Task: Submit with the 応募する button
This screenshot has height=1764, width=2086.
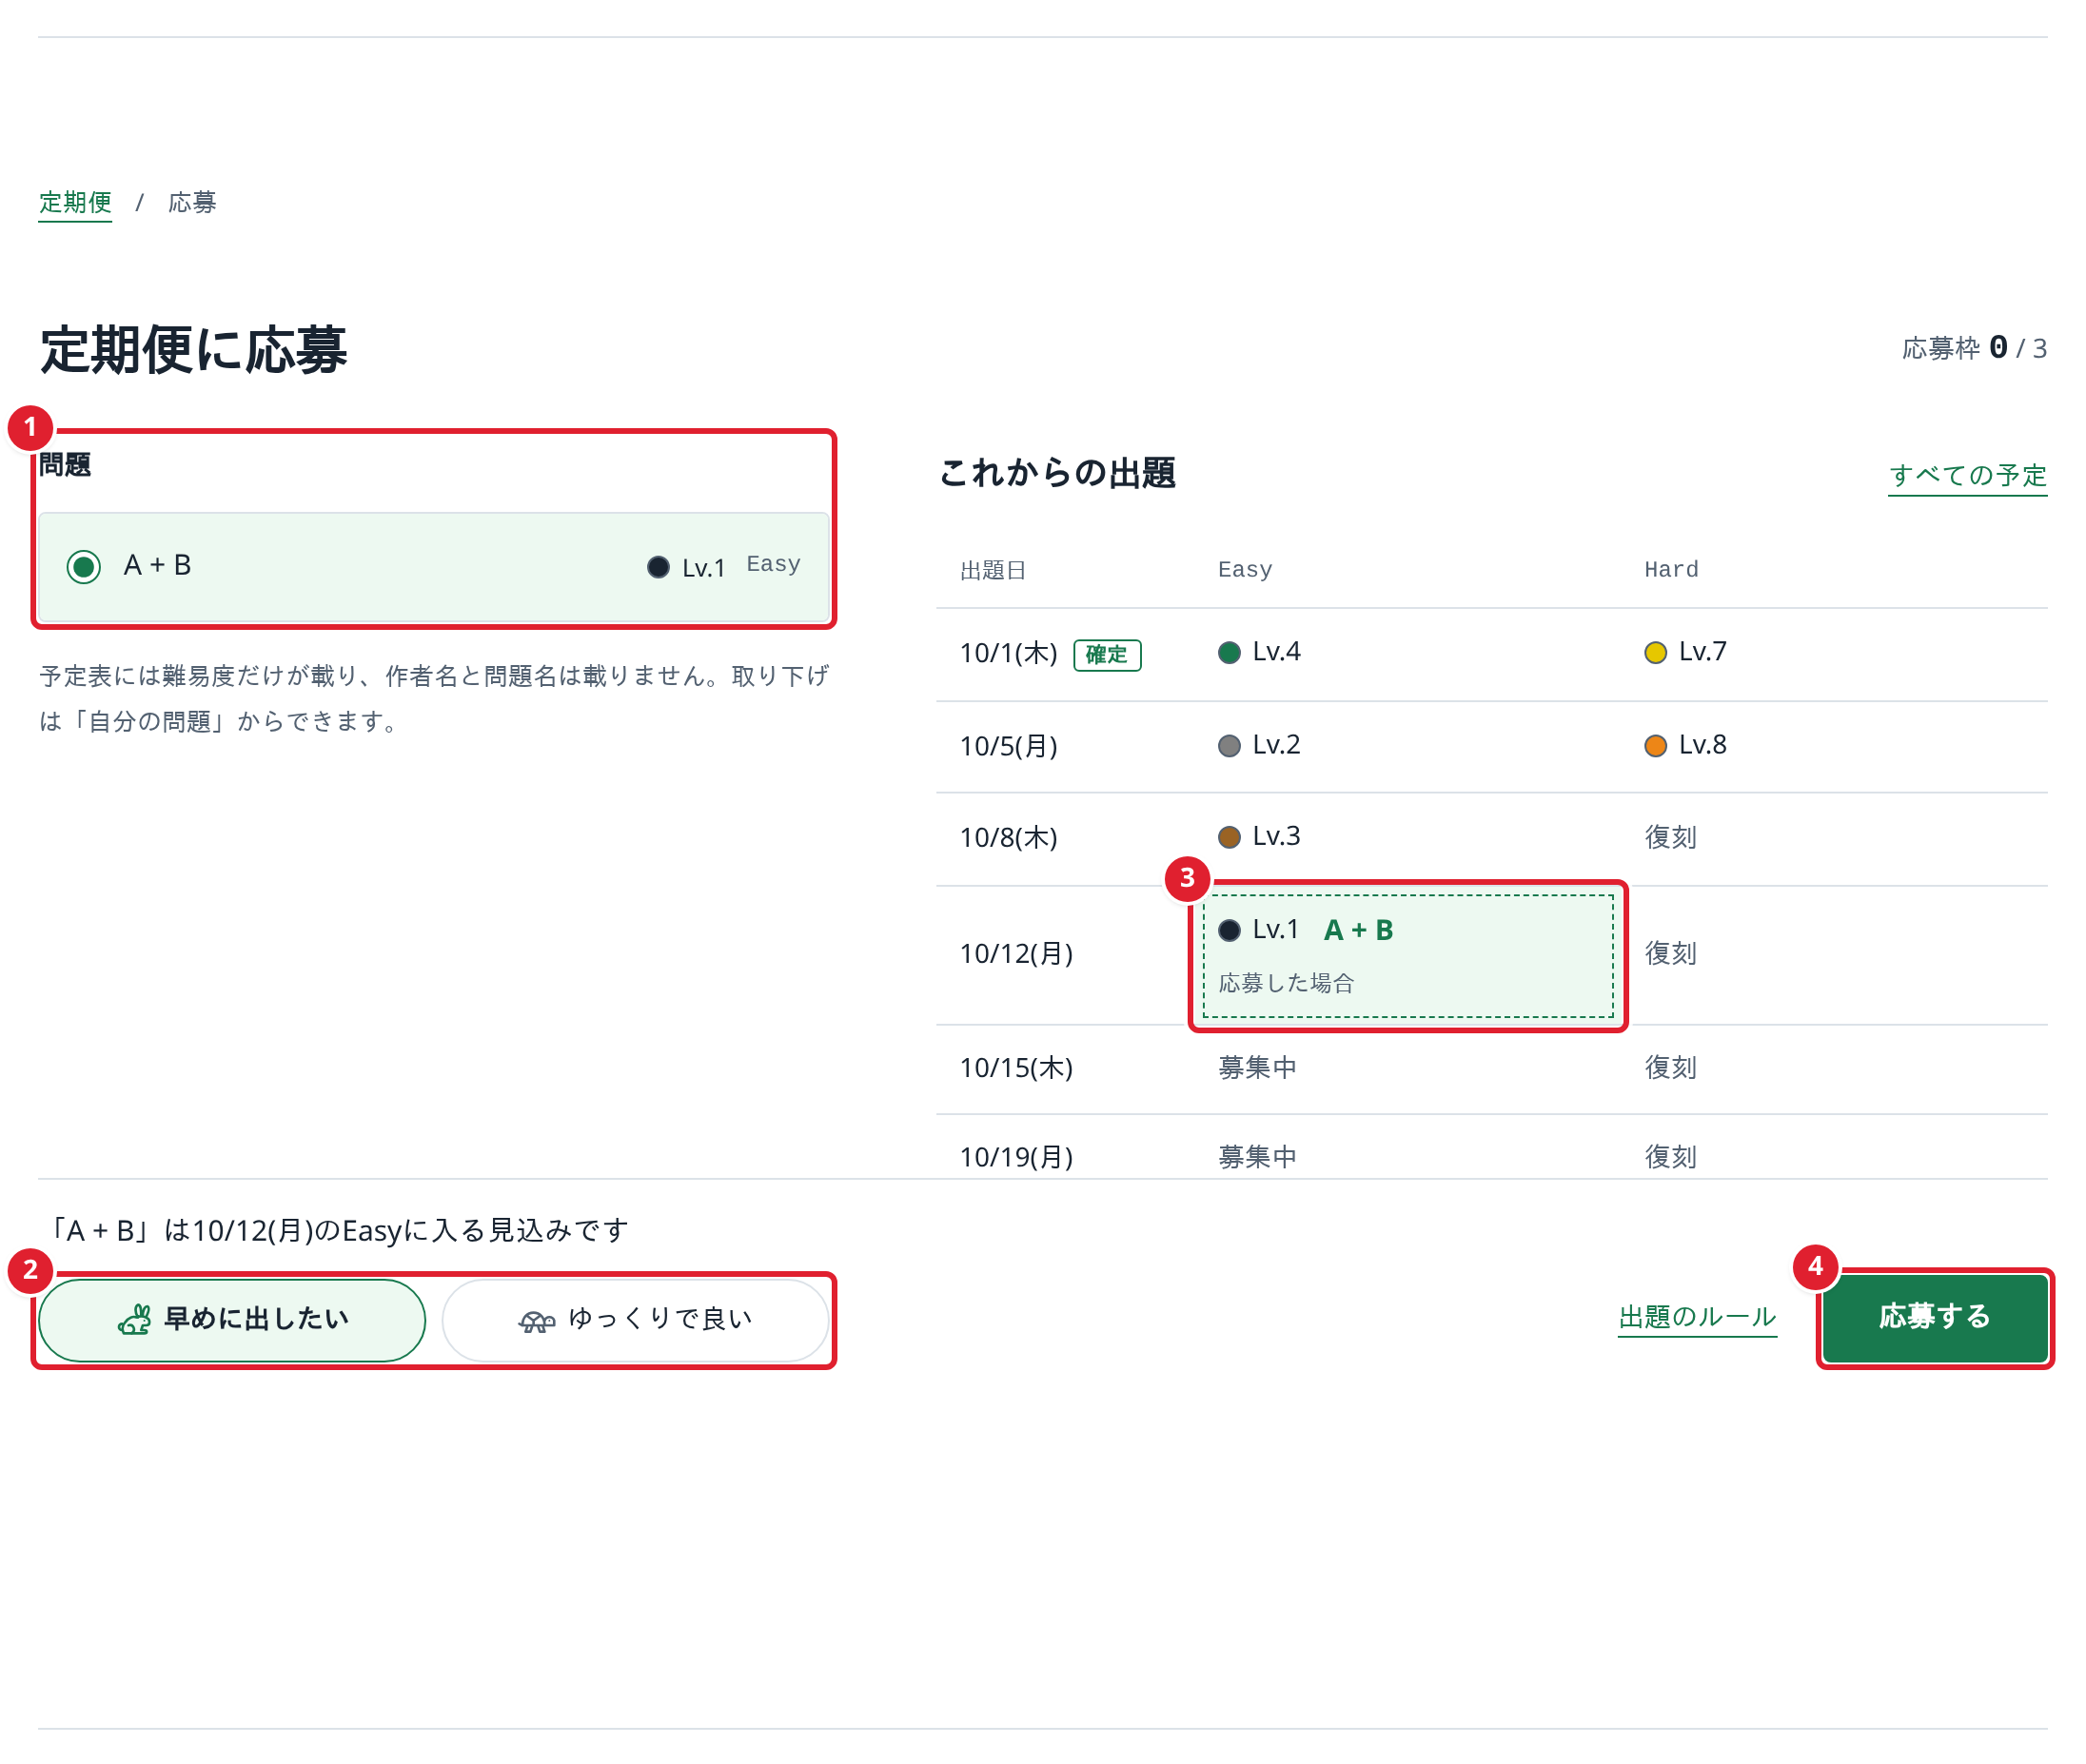Action: [x=1935, y=1318]
